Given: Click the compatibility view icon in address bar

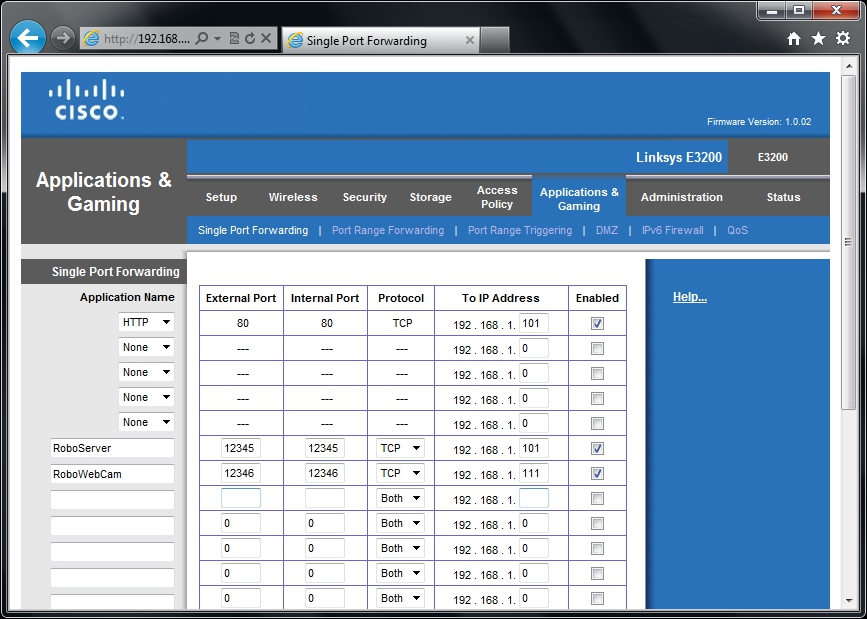Looking at the screenshot, I should click(234, 38).
